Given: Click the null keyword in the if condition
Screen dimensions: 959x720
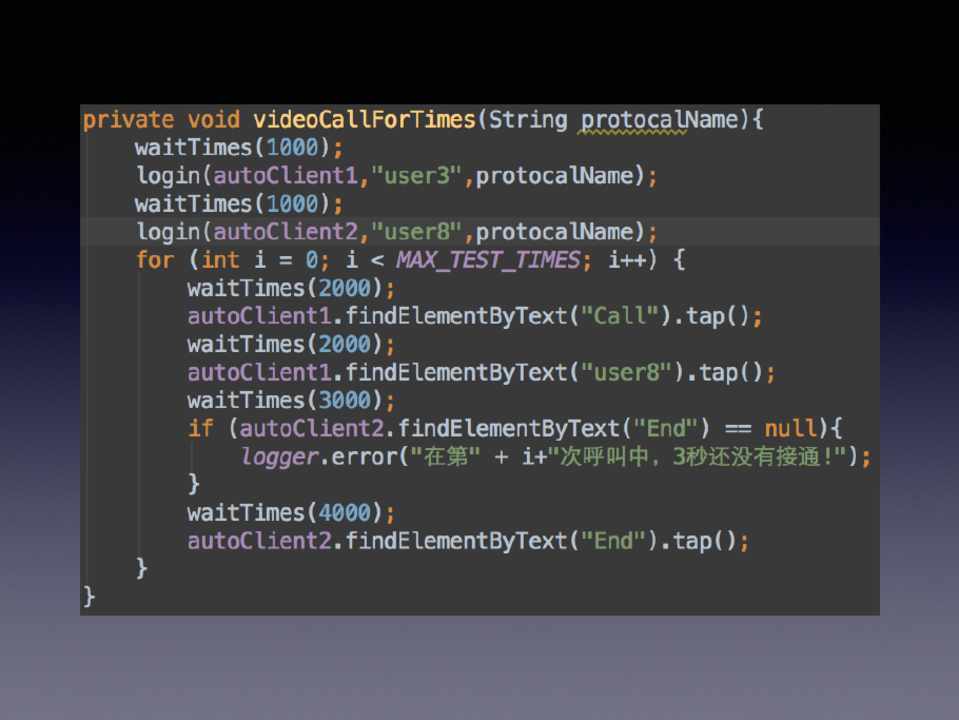Looking at the screenshot, I should (791, 428).
